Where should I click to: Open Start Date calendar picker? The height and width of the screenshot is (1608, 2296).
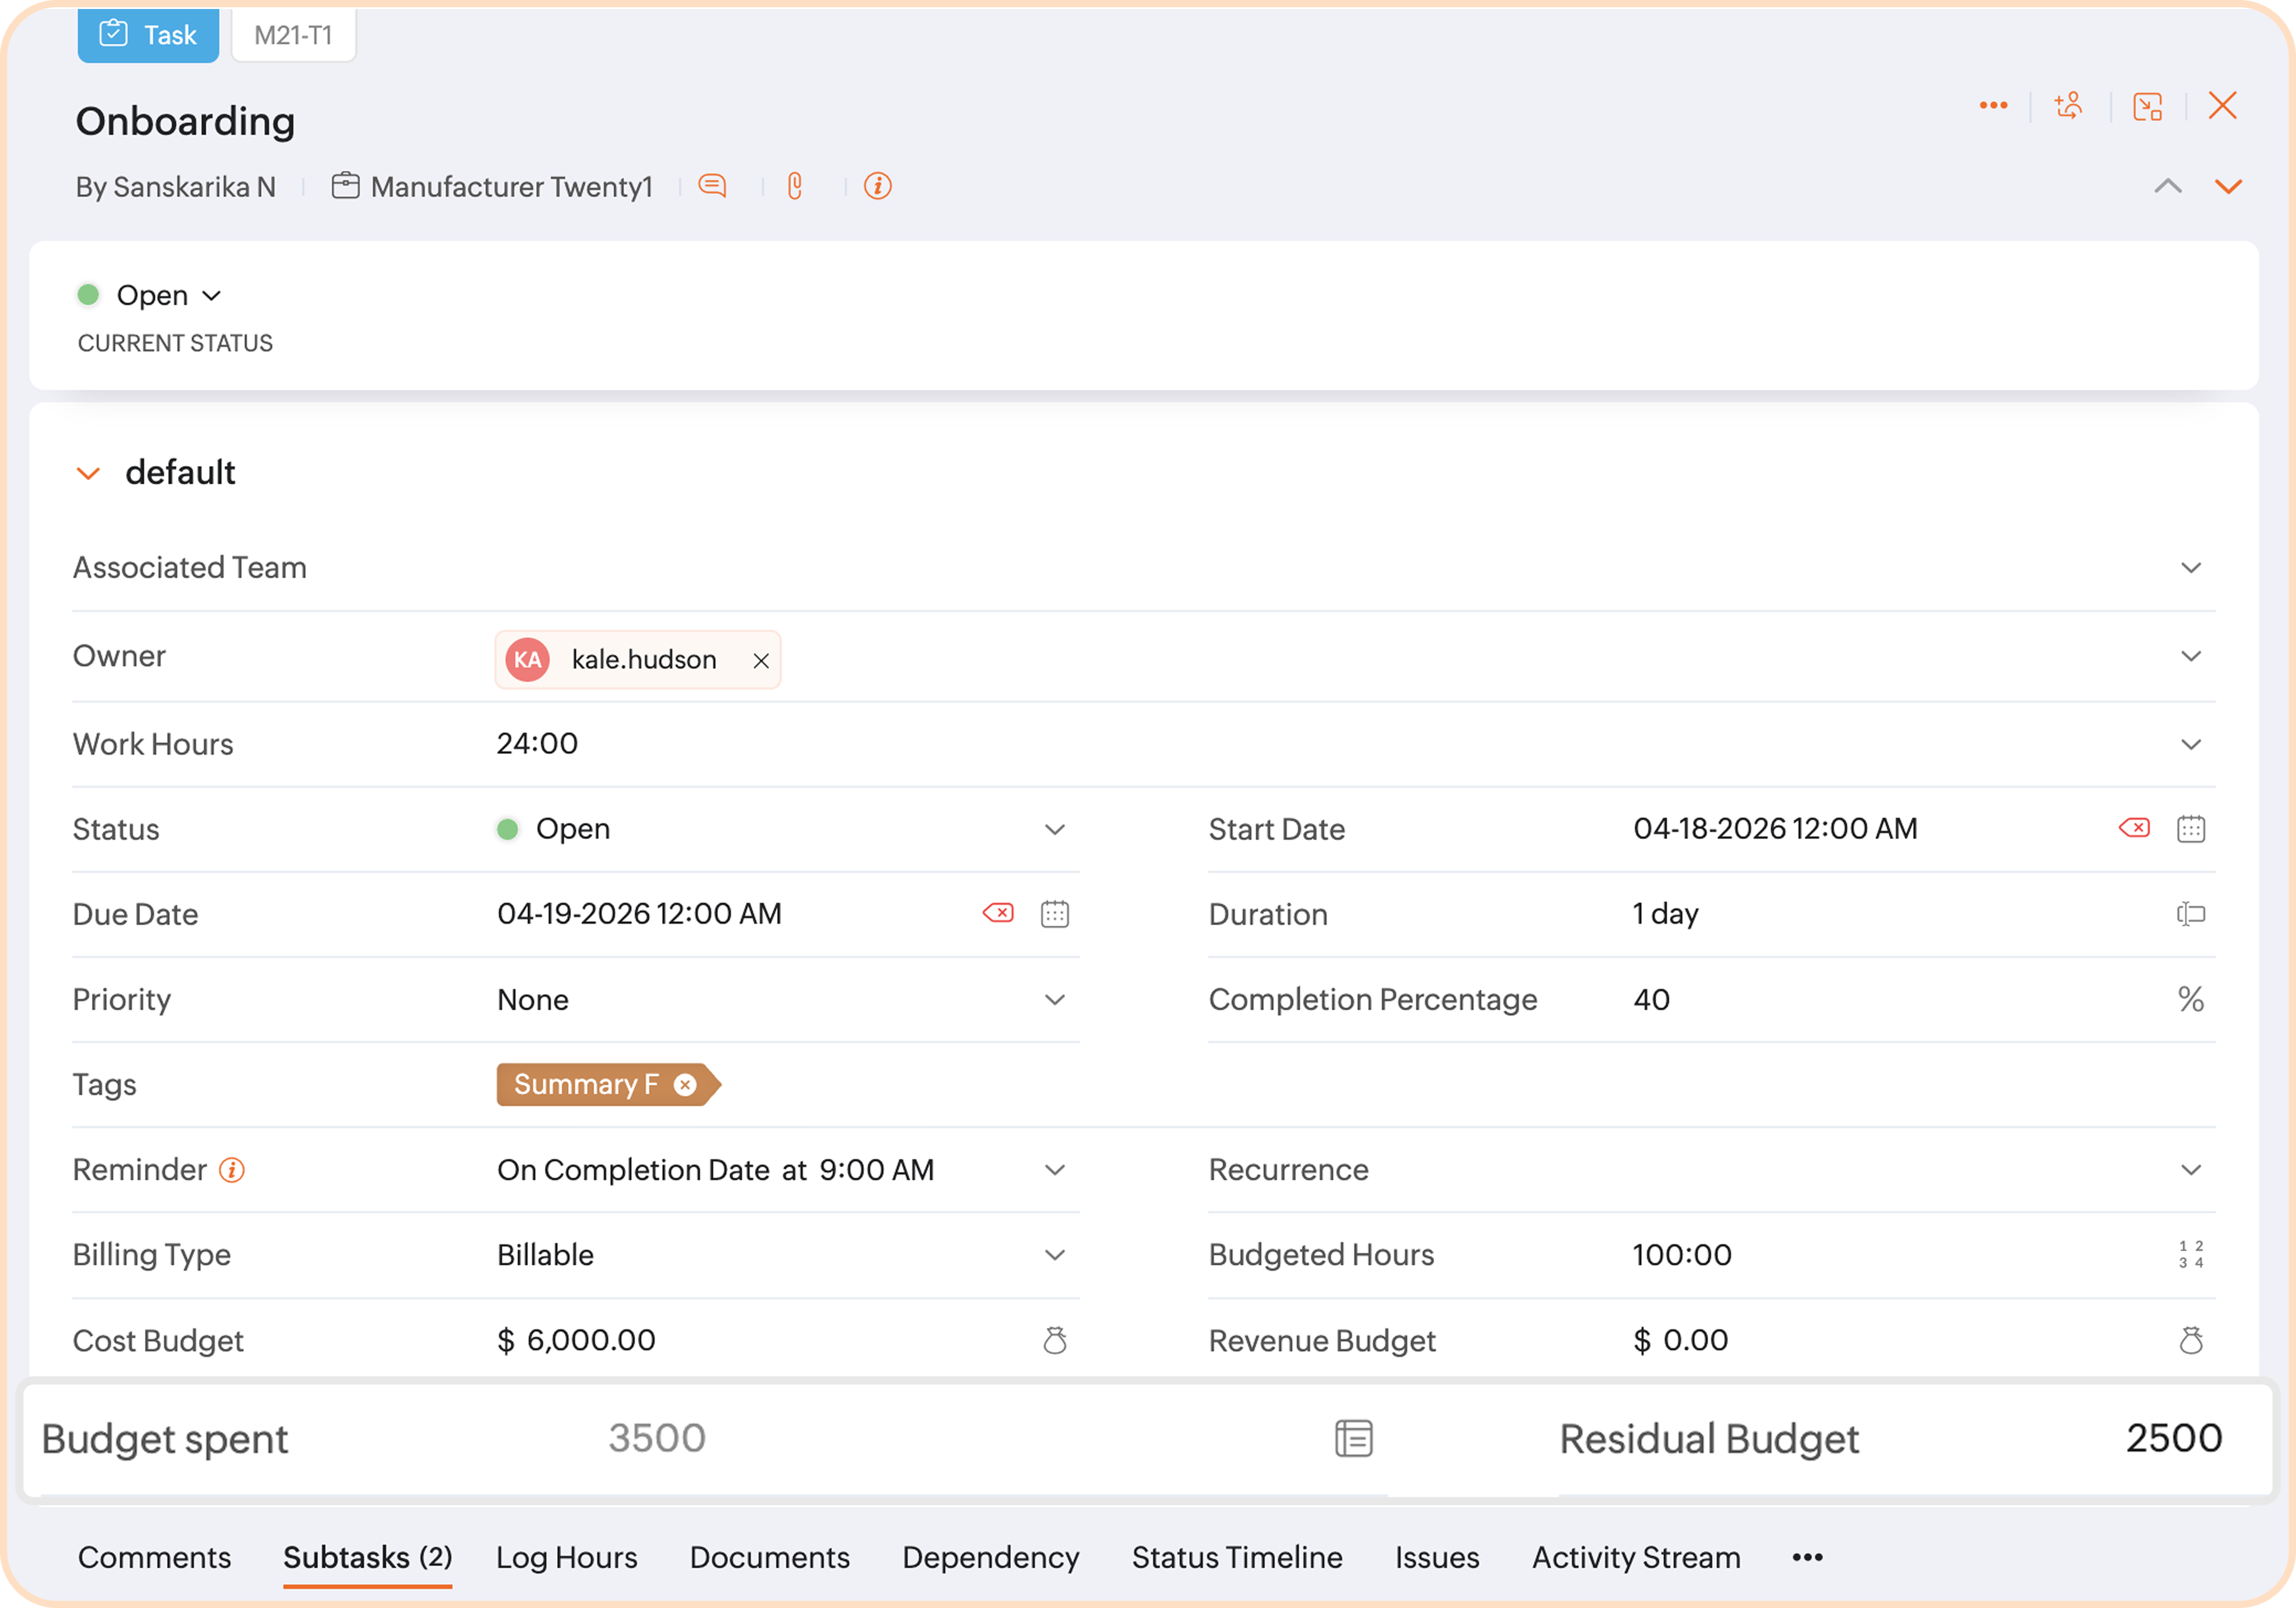point(2190,829)
